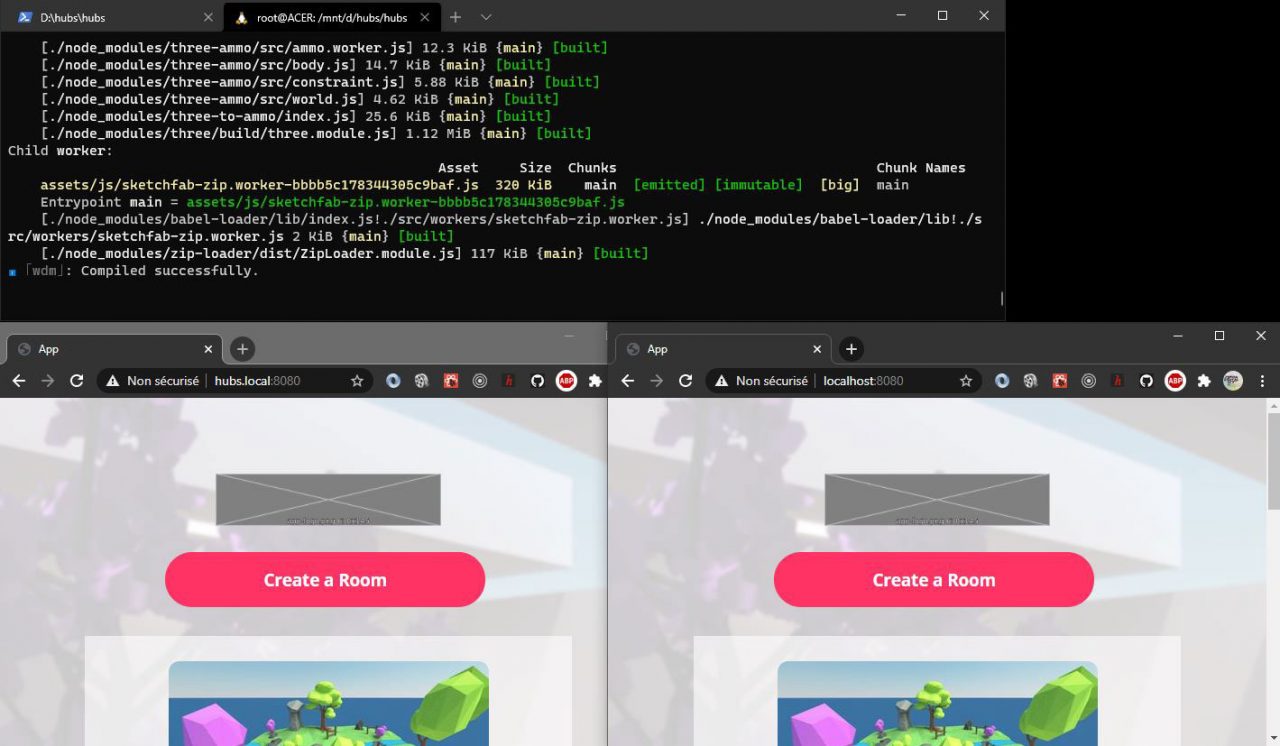Image resolution: width=1280 pixels, height=746 pixels.
Task: Open Extensions puzzle icon in hubs.local browser
Action: [x=595, y=381]
